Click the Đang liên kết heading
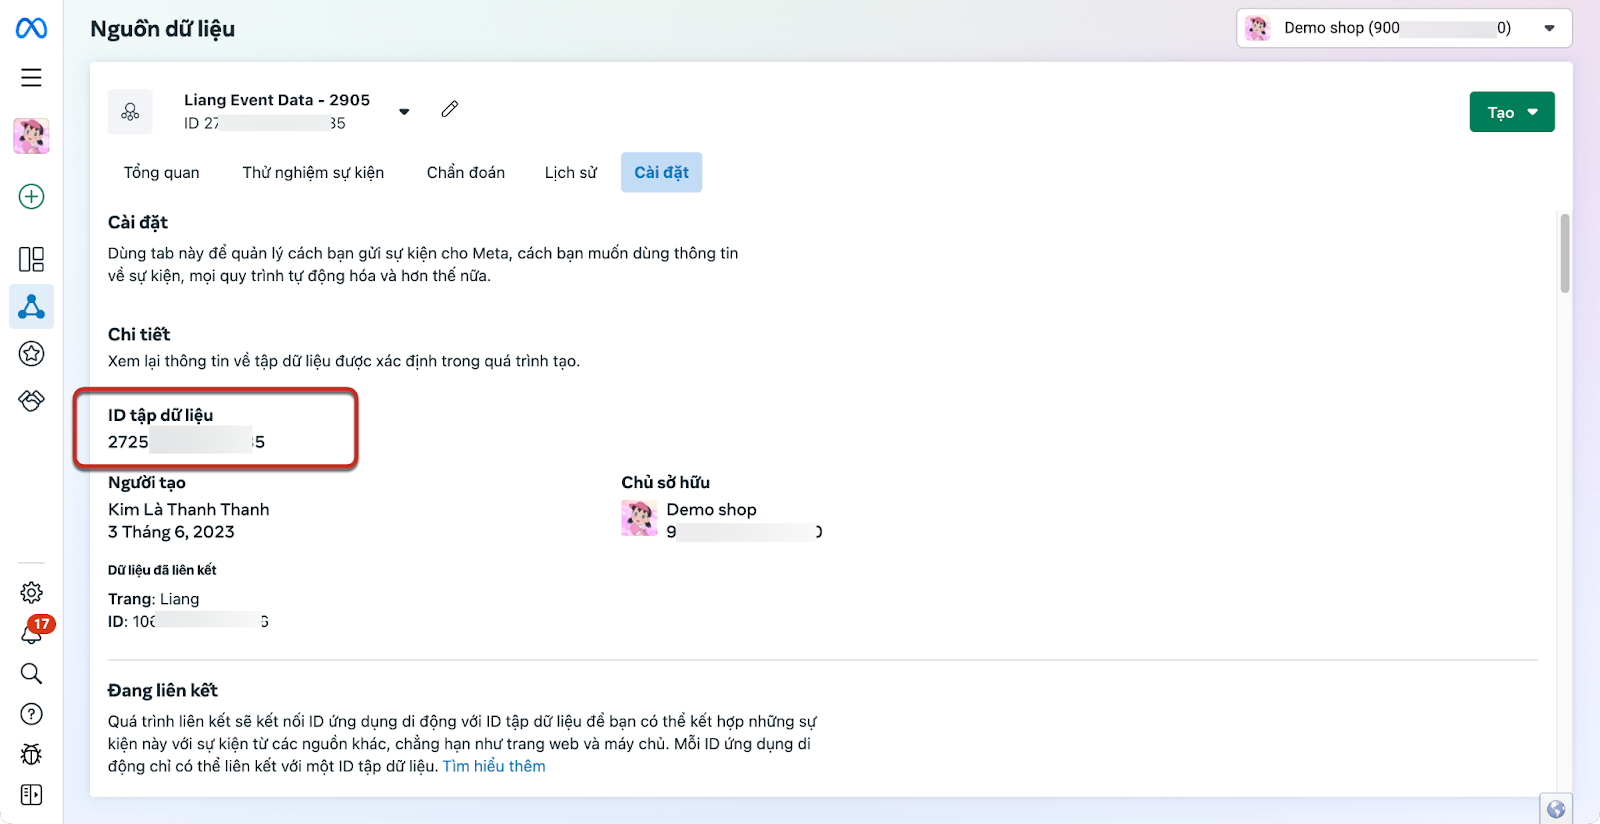Image resolution: width=1600 pixels, height=824 pixels. 163,690
